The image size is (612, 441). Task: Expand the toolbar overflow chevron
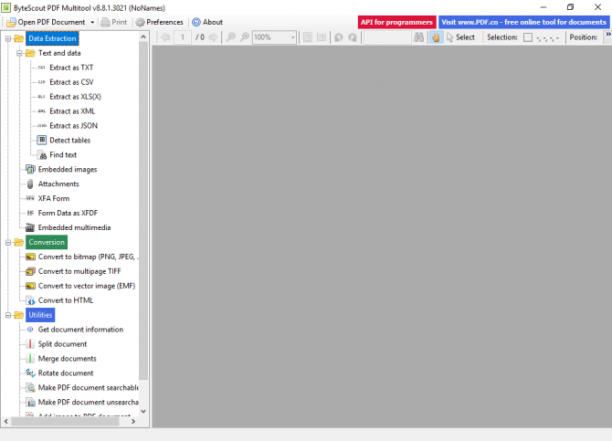(x=608, y=35)
